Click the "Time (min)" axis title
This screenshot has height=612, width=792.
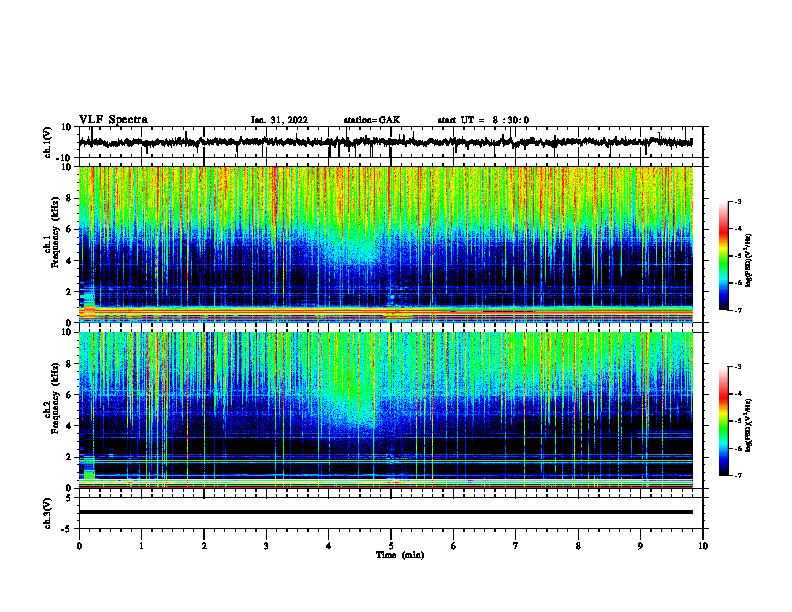(400, 555)
